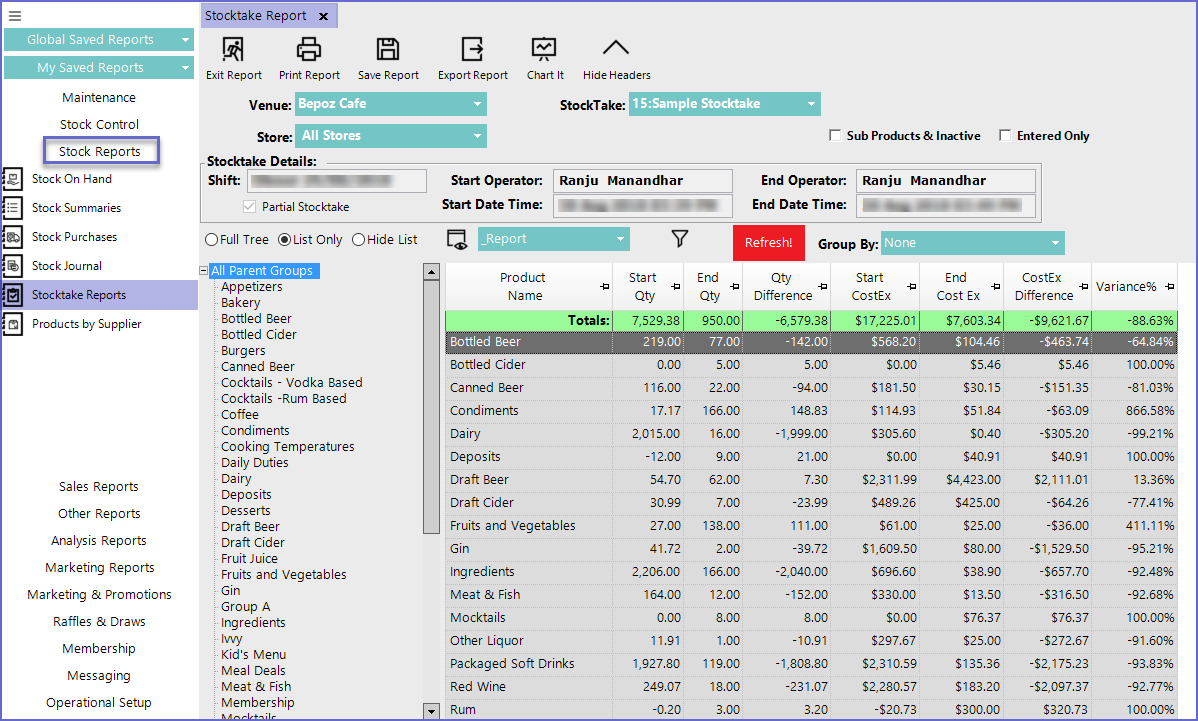Screen dimensions: 1198x721
Task: Open the hamburger menu icon
Action: click(15, 16)
